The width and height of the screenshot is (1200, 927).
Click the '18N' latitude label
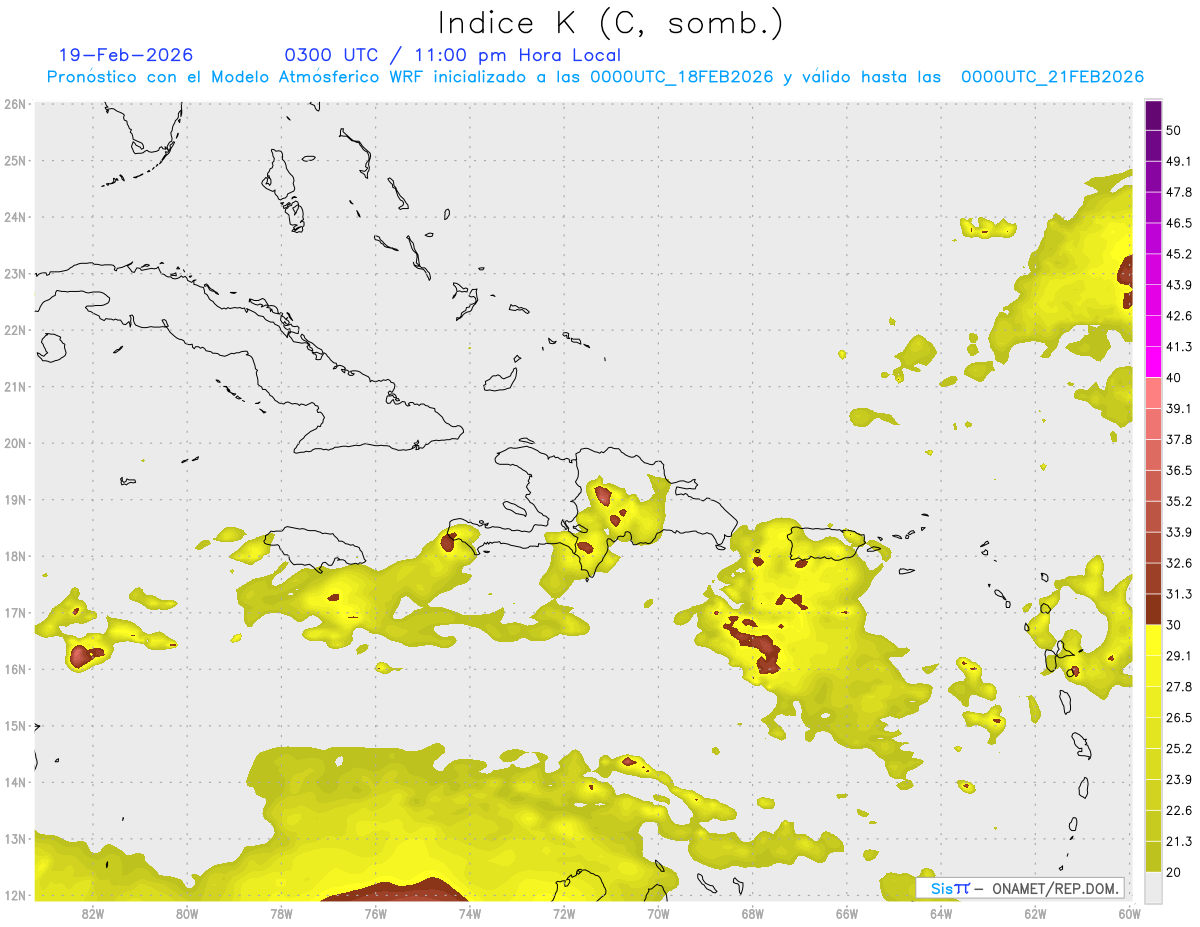15,556
